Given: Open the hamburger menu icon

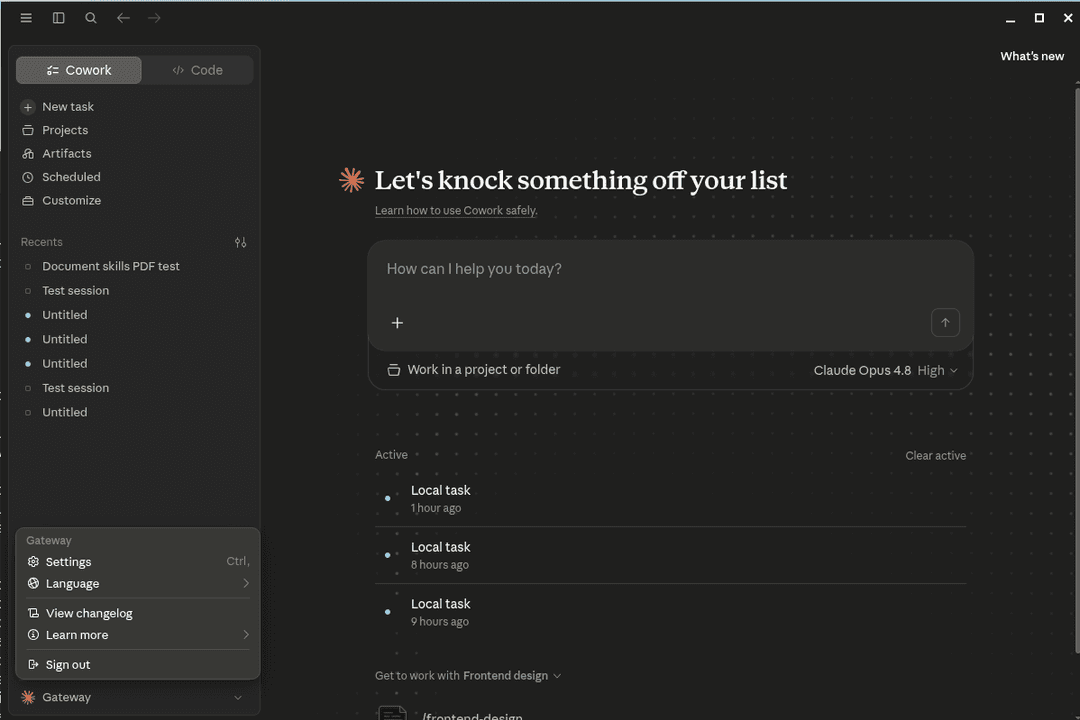Looking at the screenshot, I should click(x=26, y=18).
